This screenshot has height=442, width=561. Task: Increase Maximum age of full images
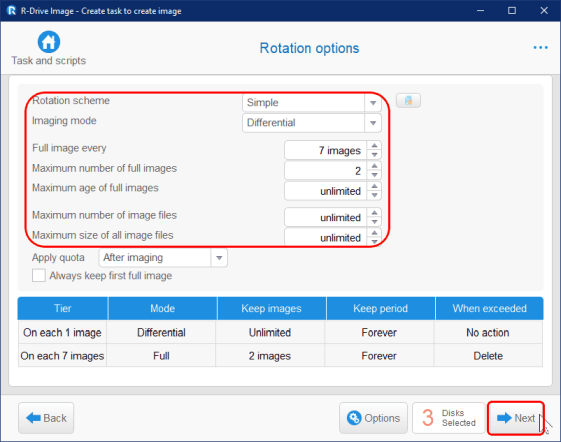click(374, 186)
